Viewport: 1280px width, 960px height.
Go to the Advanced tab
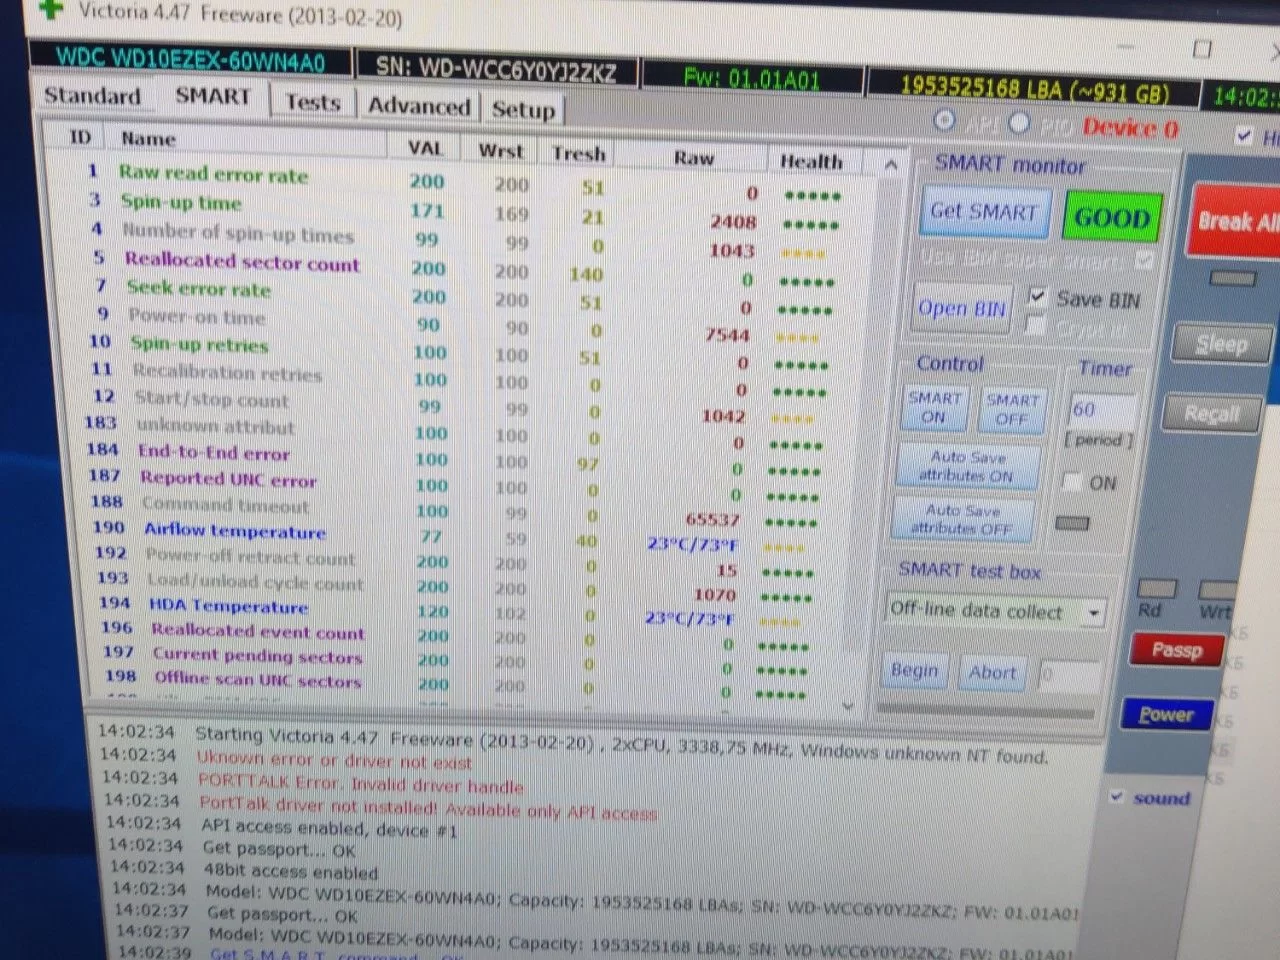[x=419, y=106]
